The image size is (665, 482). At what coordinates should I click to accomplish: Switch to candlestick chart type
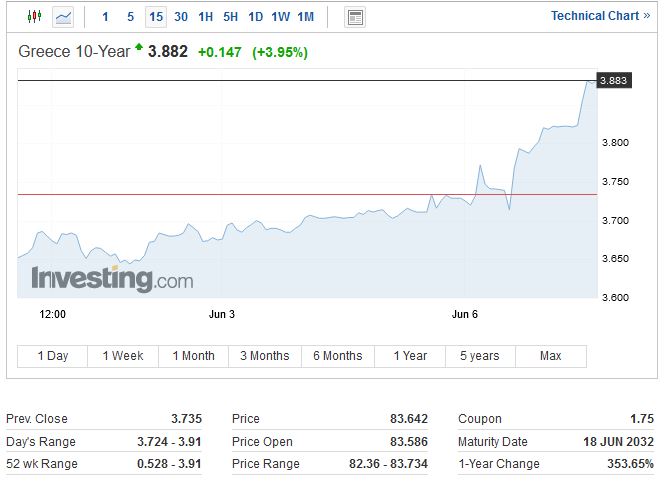(35, 17)
